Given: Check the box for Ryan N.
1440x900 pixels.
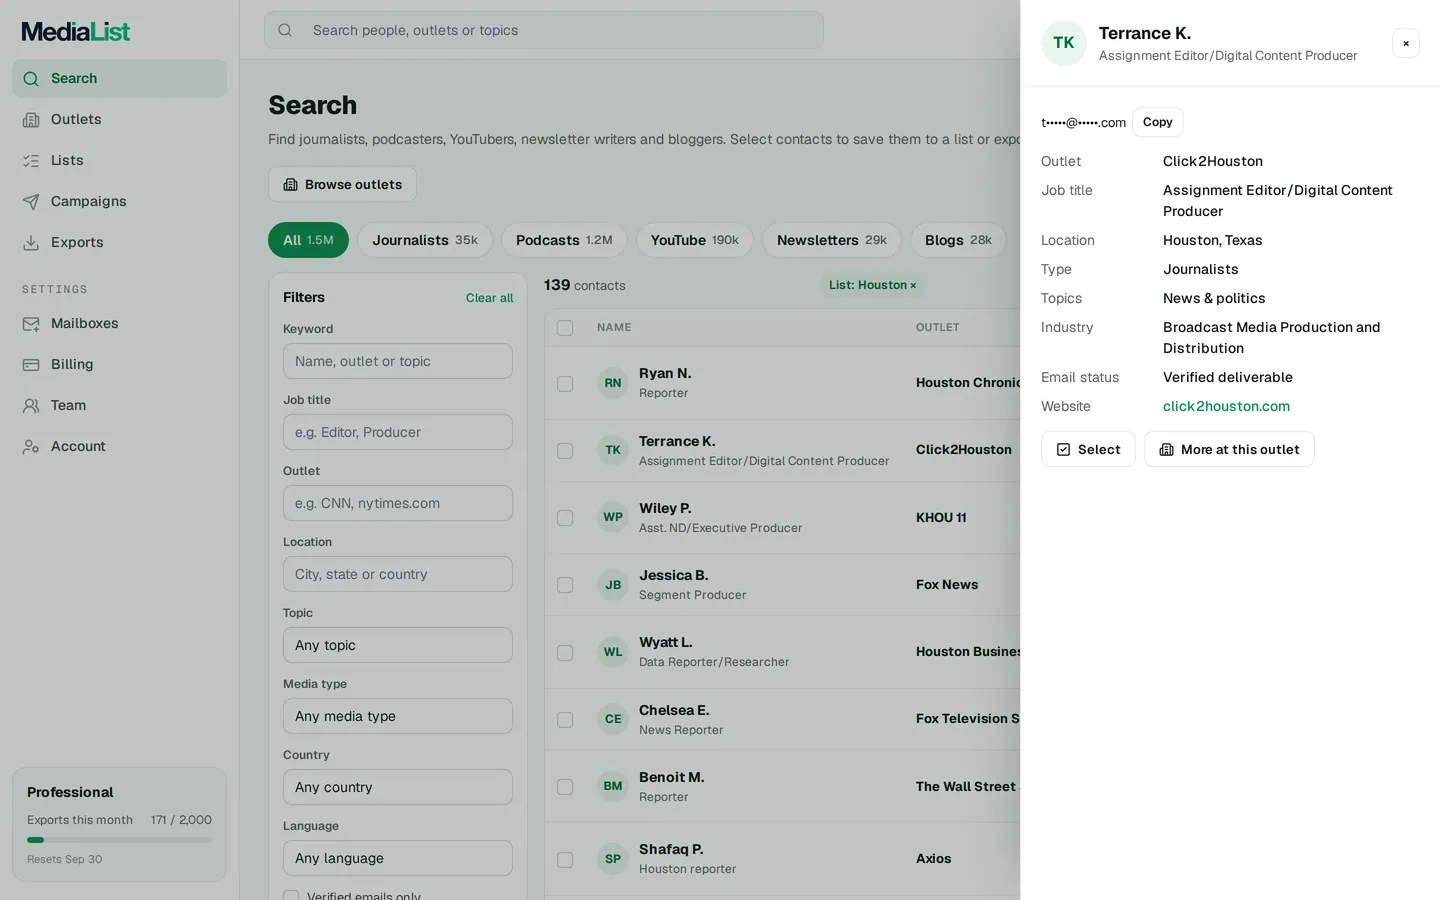Looking at the screenshot, I should (x=565, y=384).
